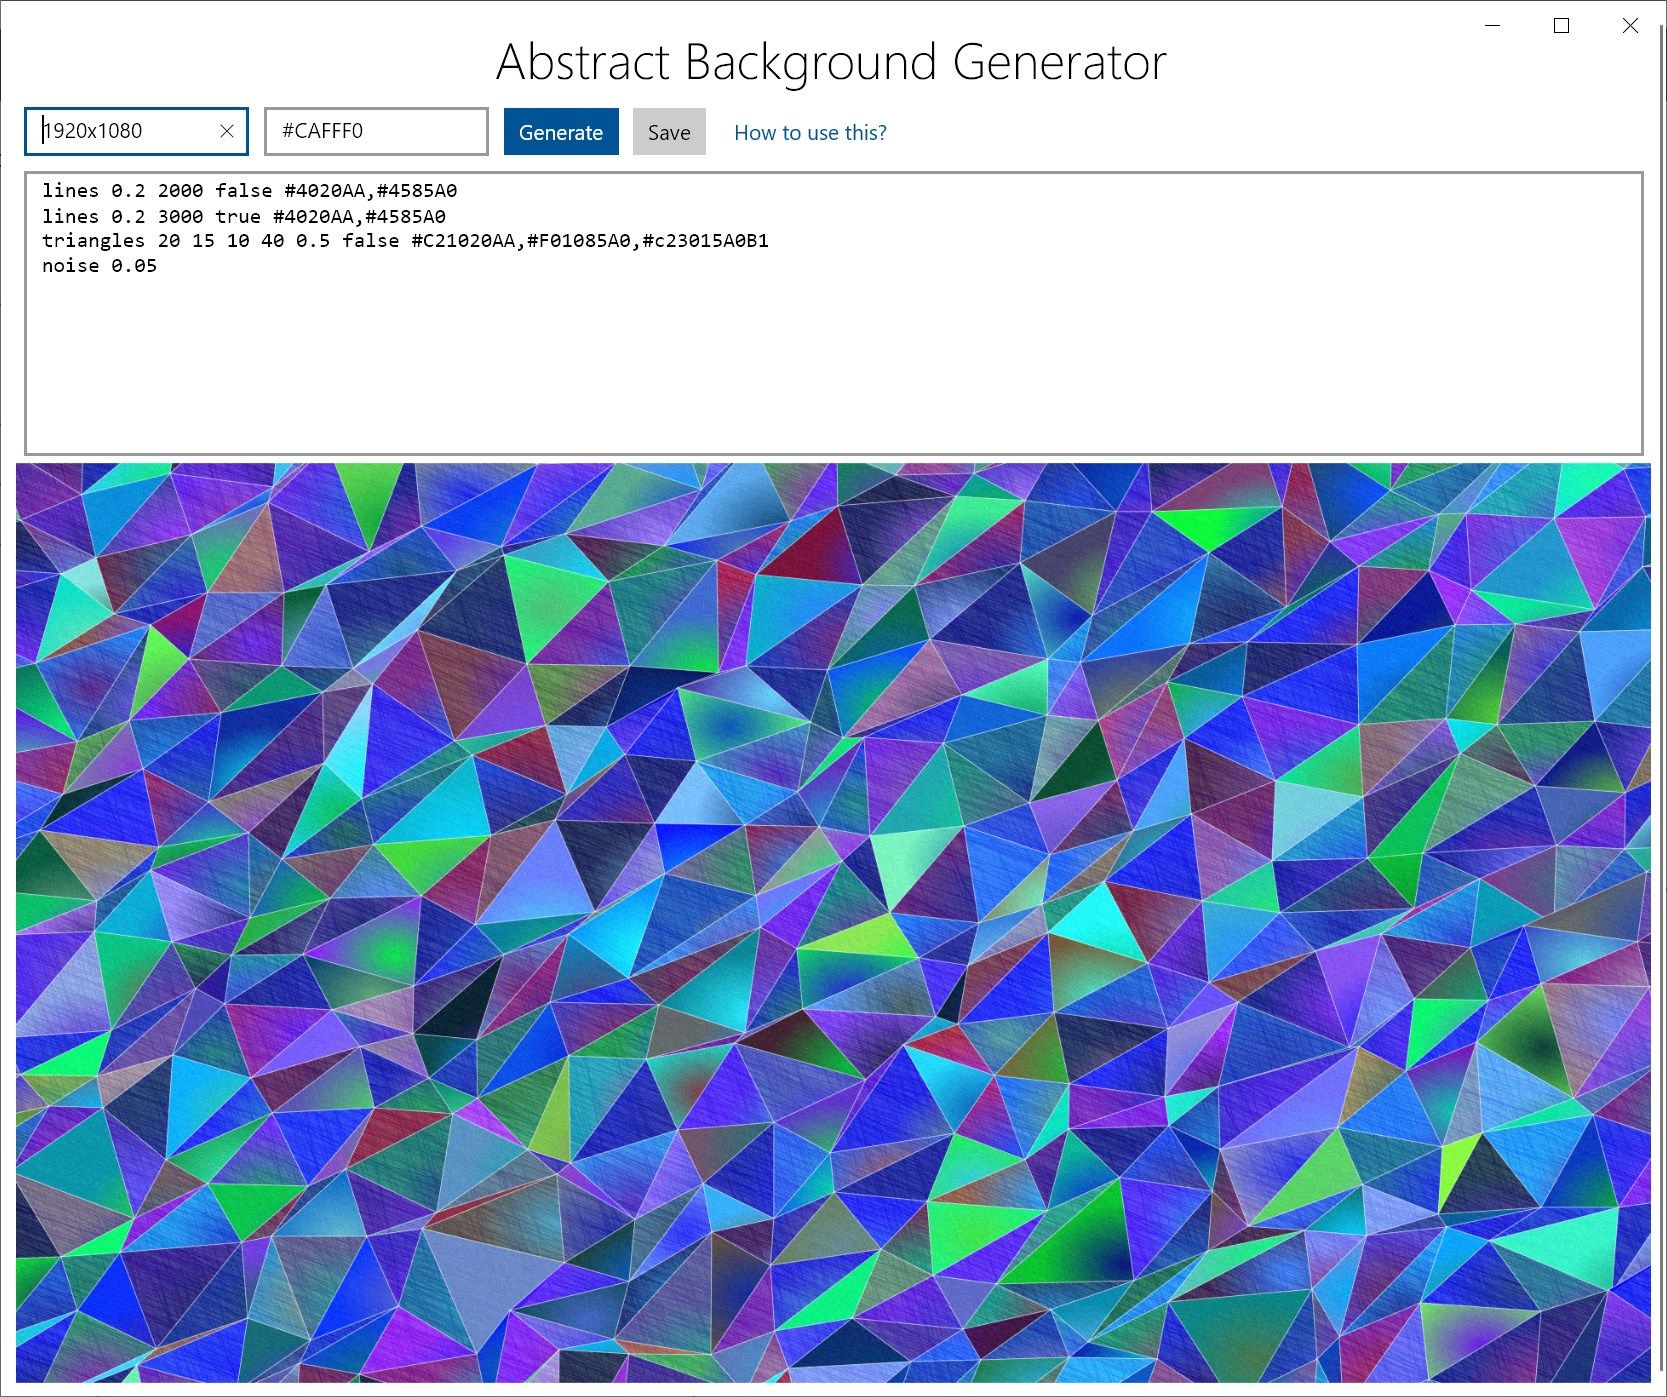Image resolution: width=1667 pixels, height=1397 pixels.
Task: Click the #CAFFF0 background color field
Action: coord(376,131)
